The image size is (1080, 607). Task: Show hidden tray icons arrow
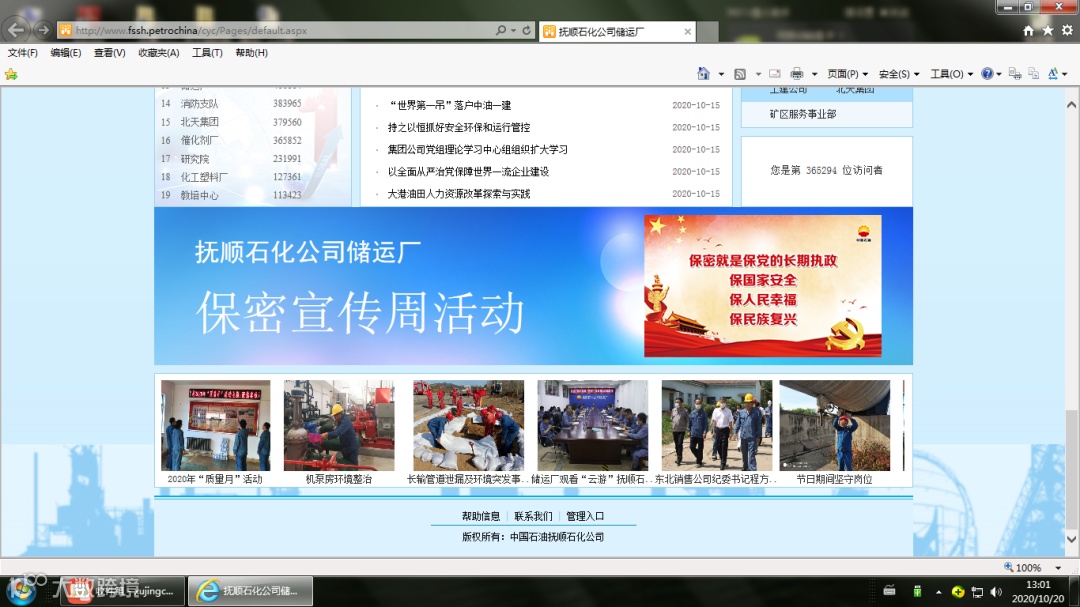click(x=938, y=592)
